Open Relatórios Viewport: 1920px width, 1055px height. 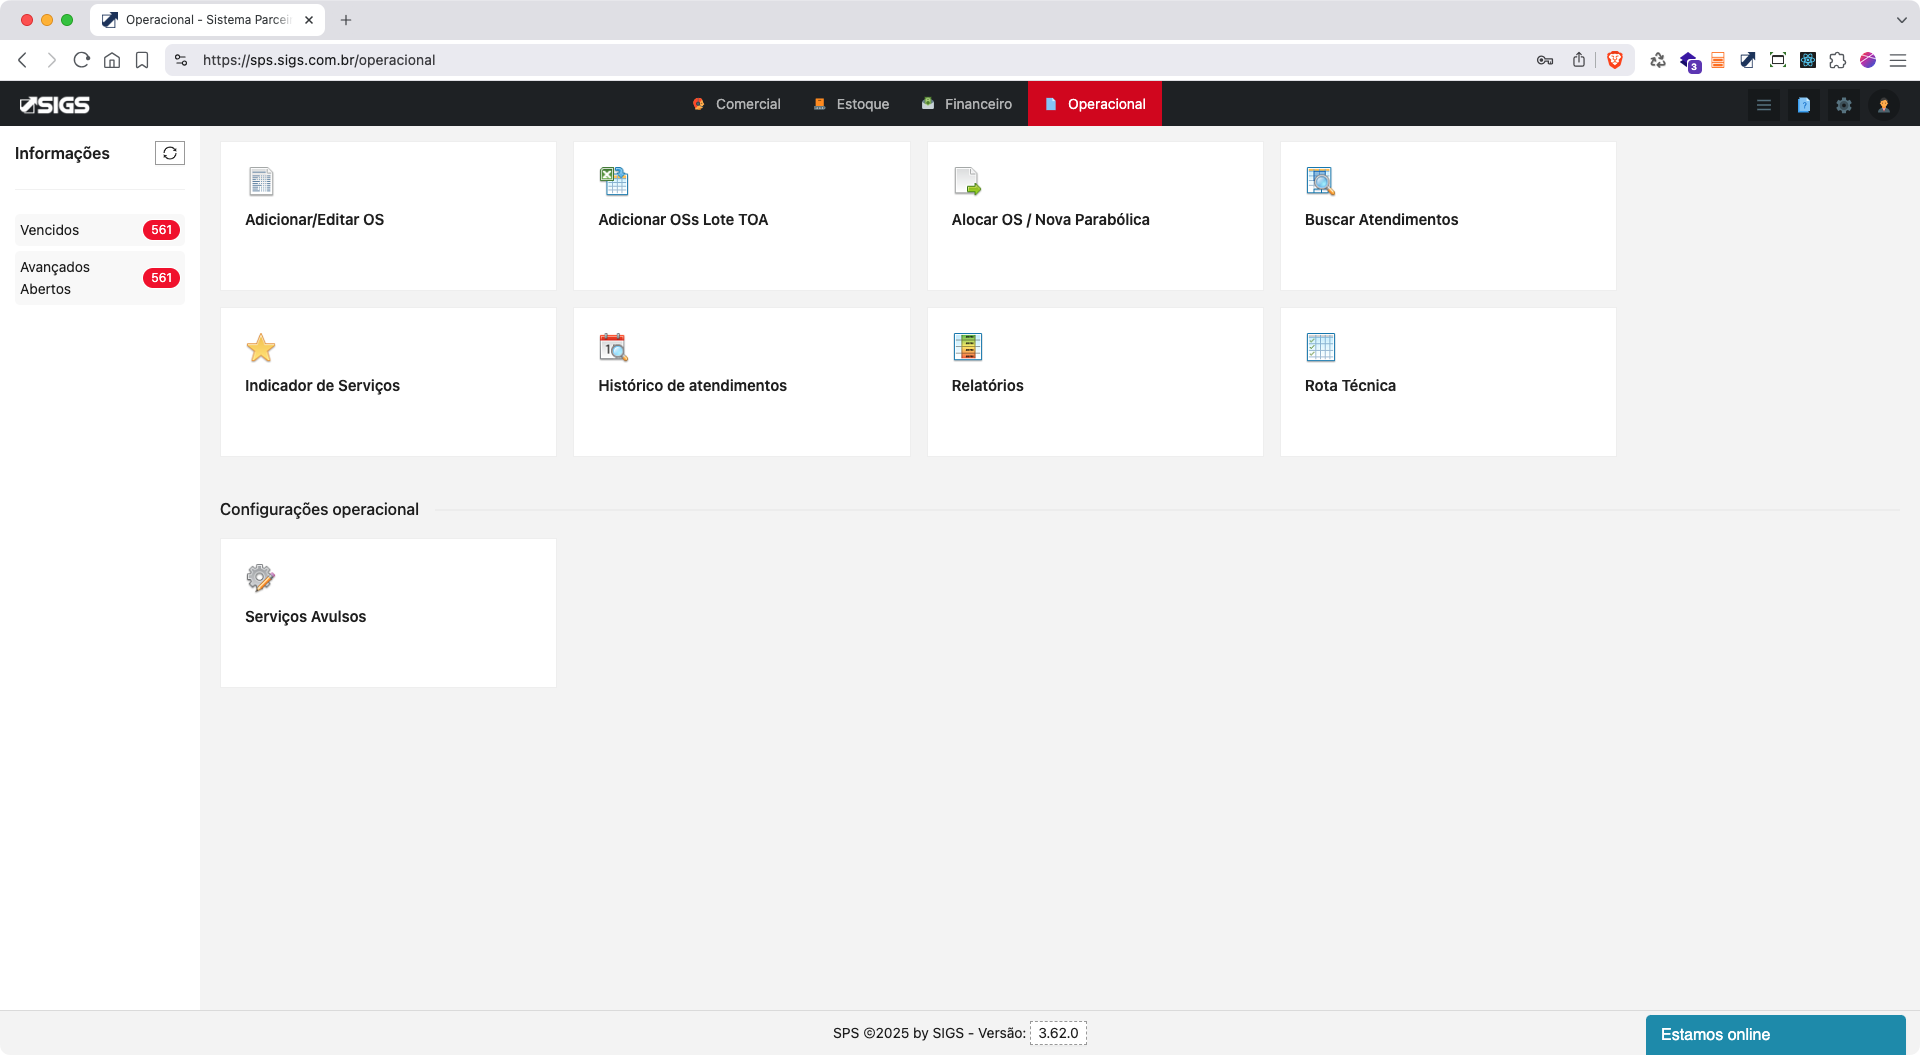coord(1095,382)
